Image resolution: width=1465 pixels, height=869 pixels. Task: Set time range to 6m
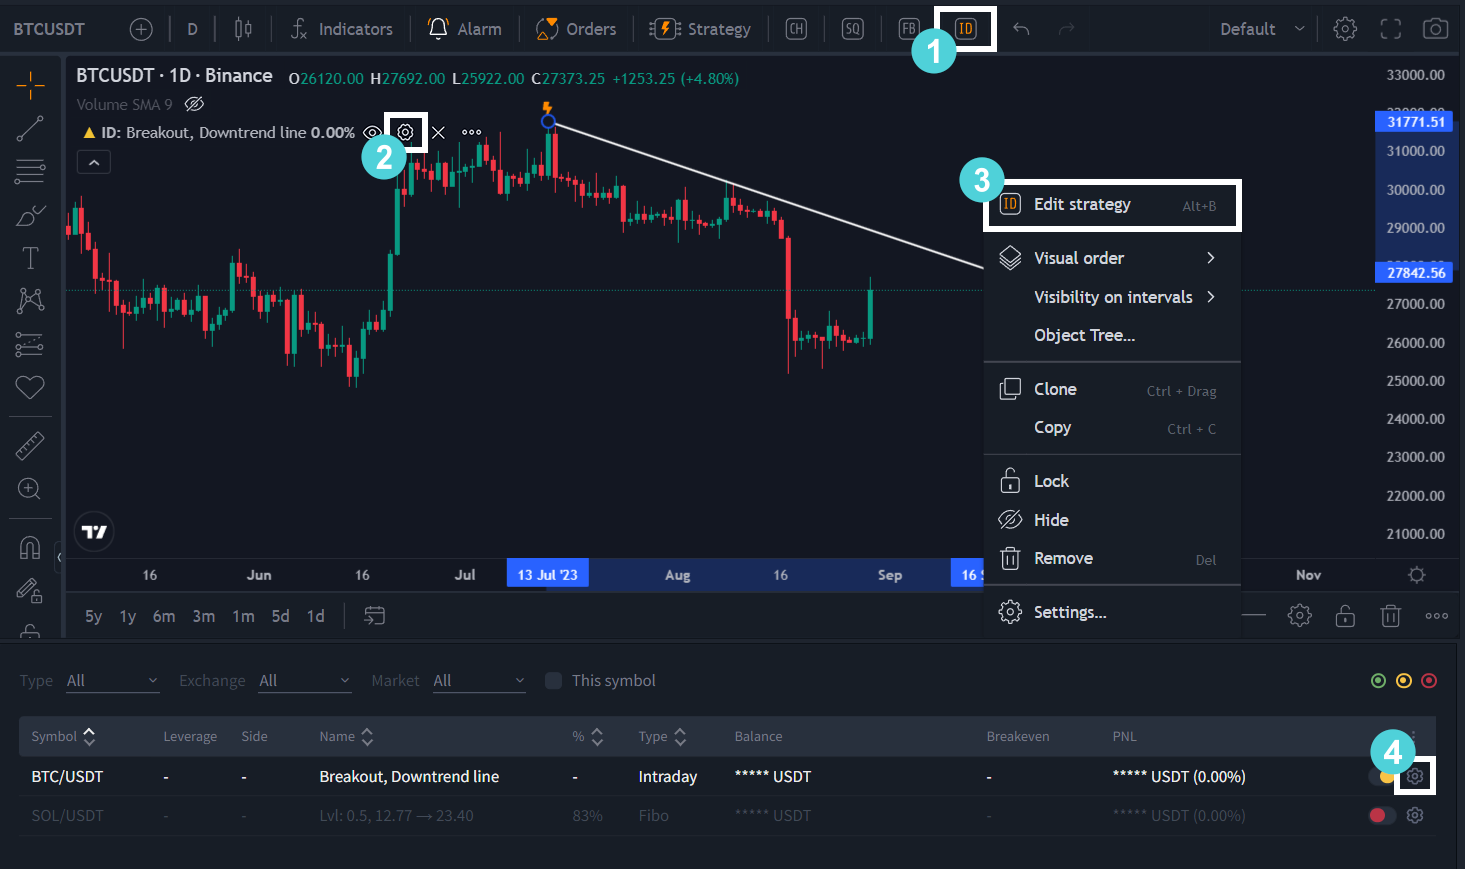click(164, 616)
